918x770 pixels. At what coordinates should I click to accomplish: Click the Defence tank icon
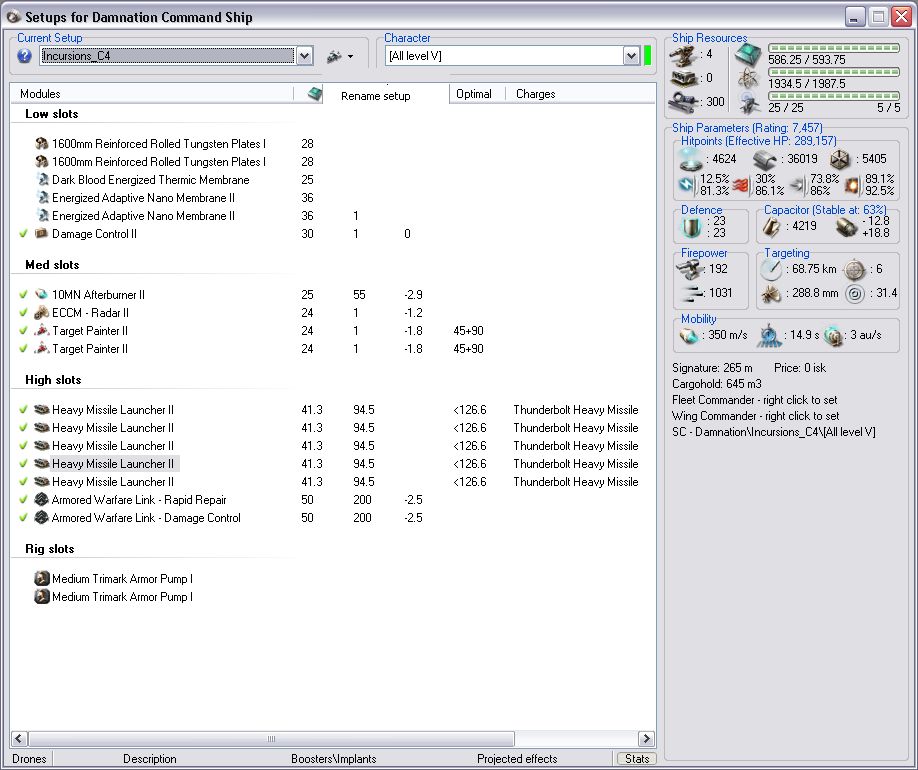click(x=691, y=227)
